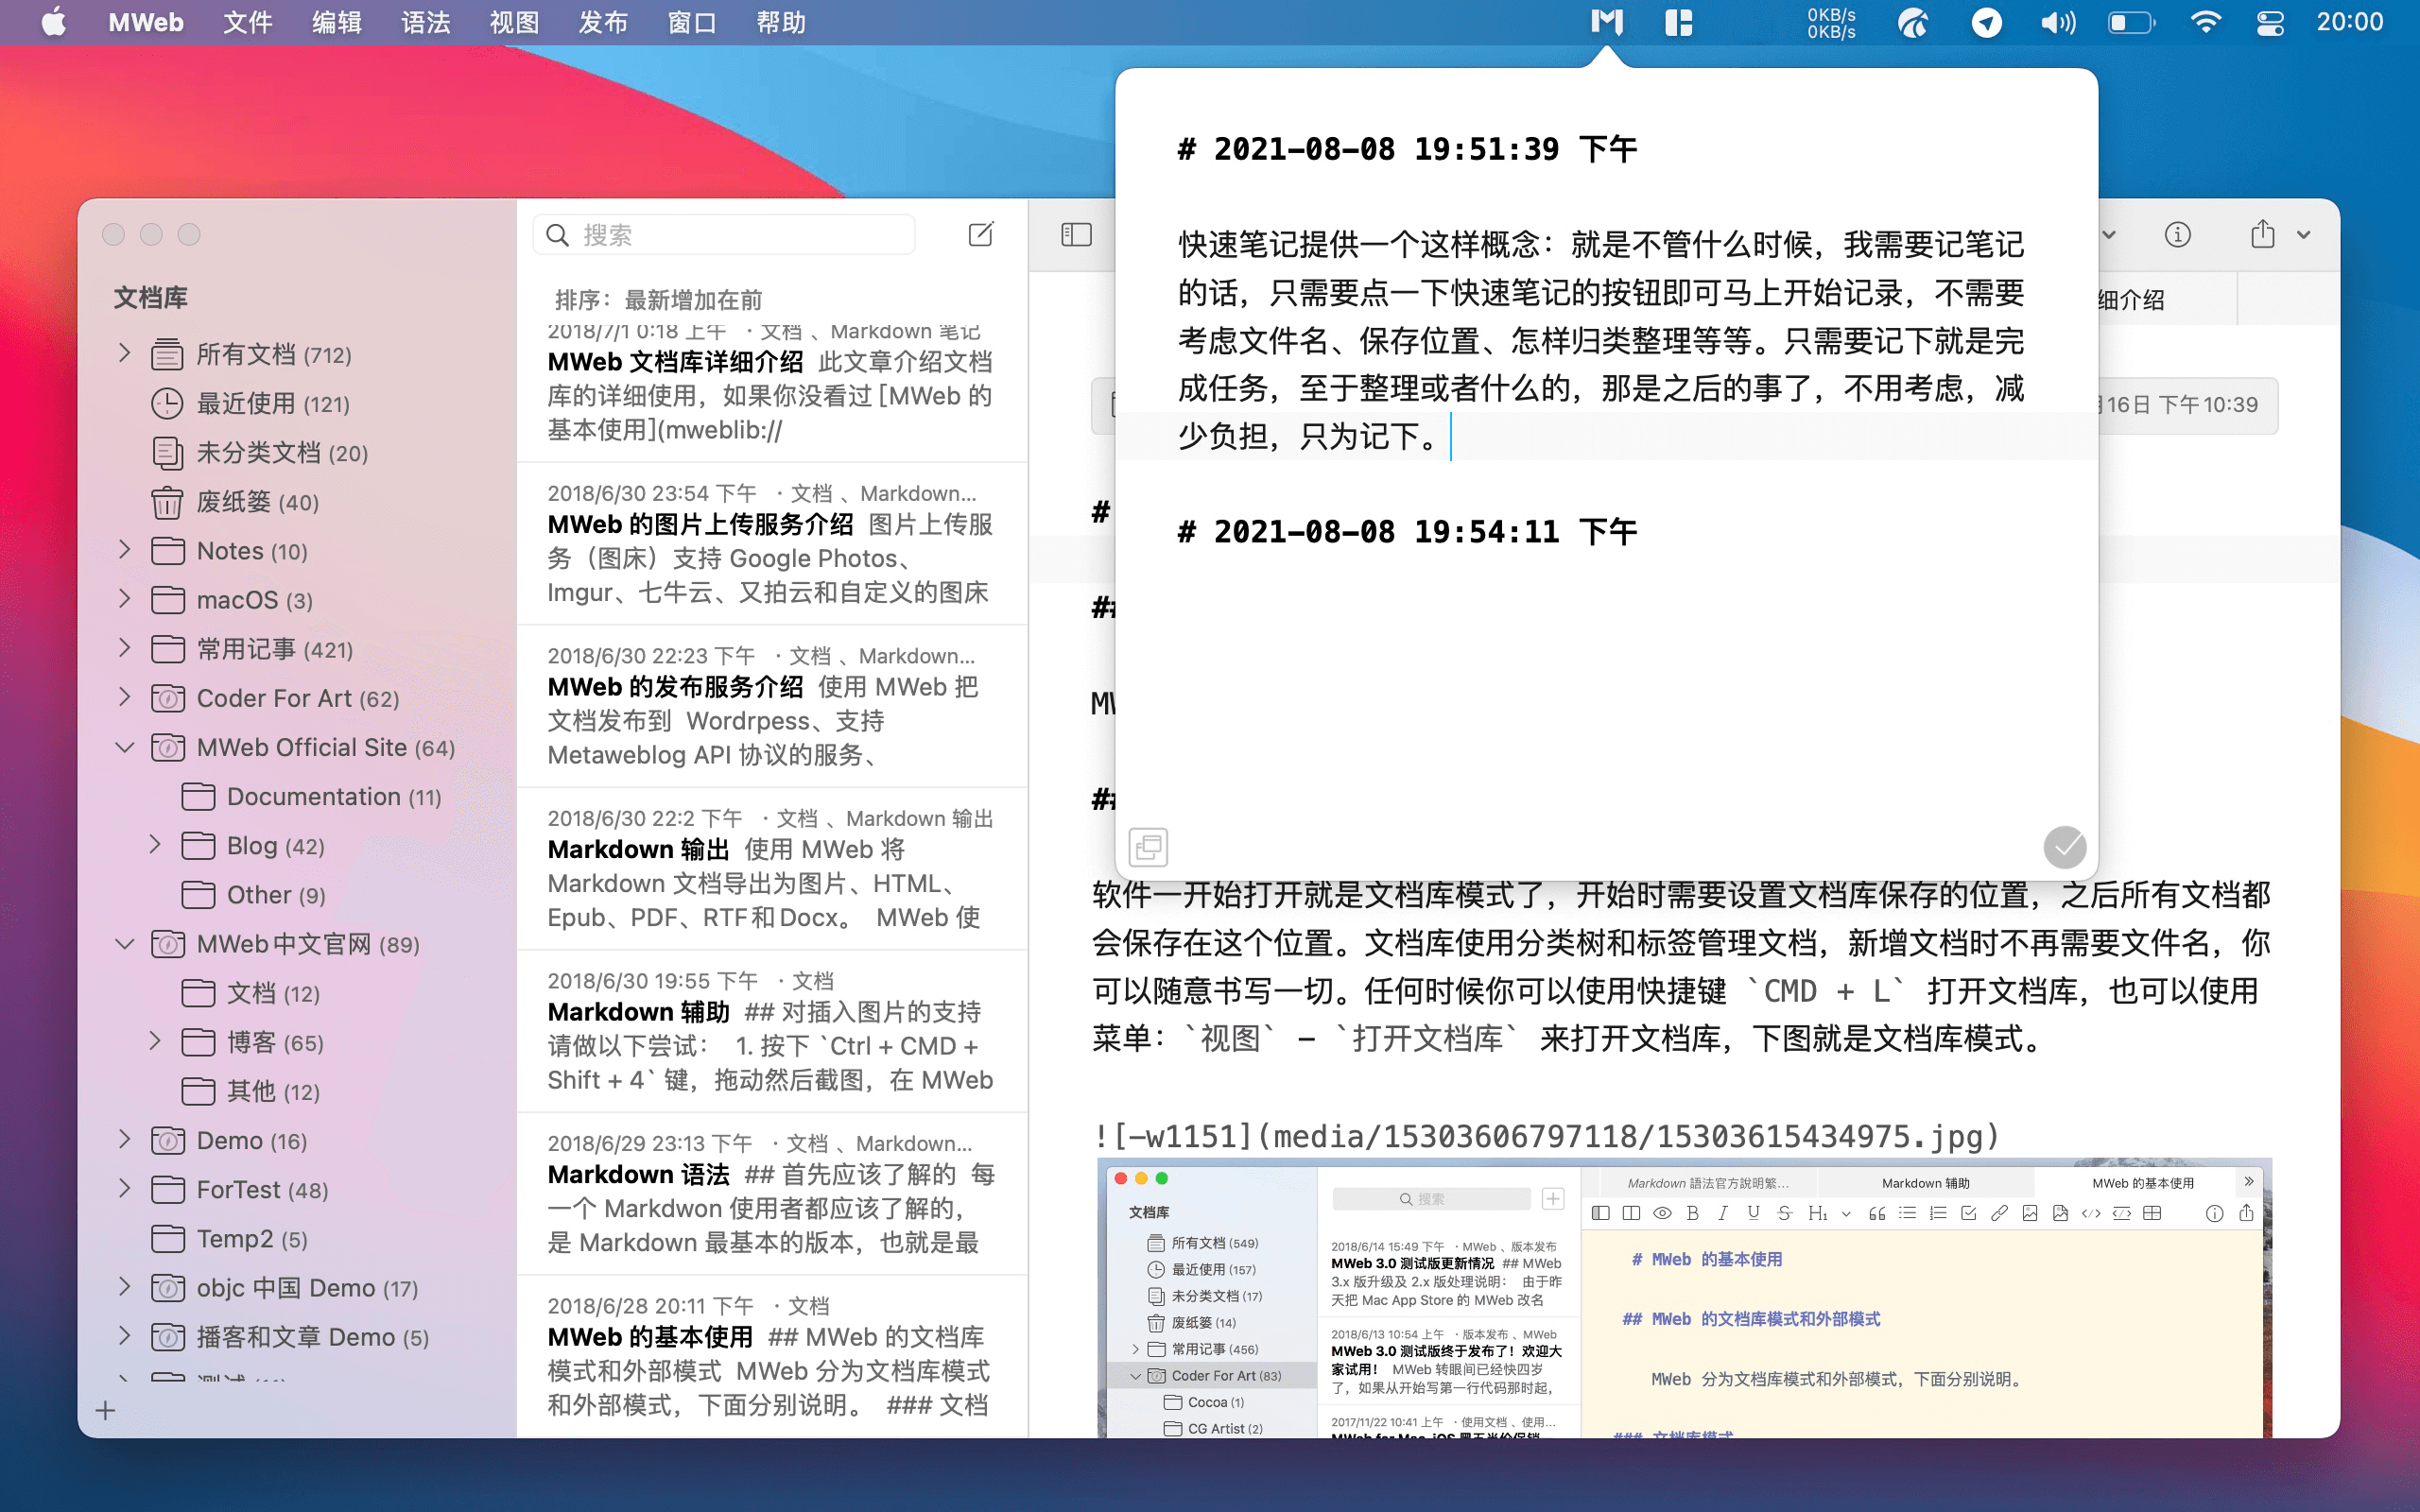
Task: Click inside the 搜索 search field
Action: pos(724,233)
